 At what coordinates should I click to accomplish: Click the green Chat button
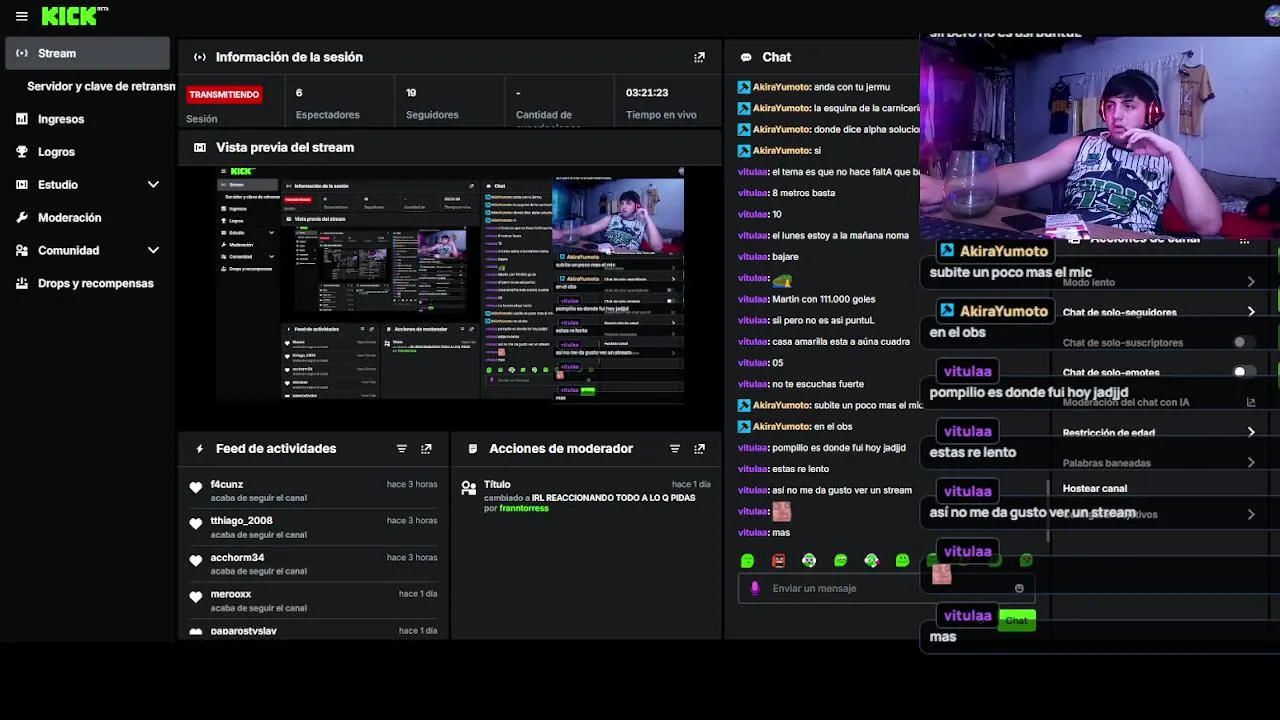tap(1016, 620)
